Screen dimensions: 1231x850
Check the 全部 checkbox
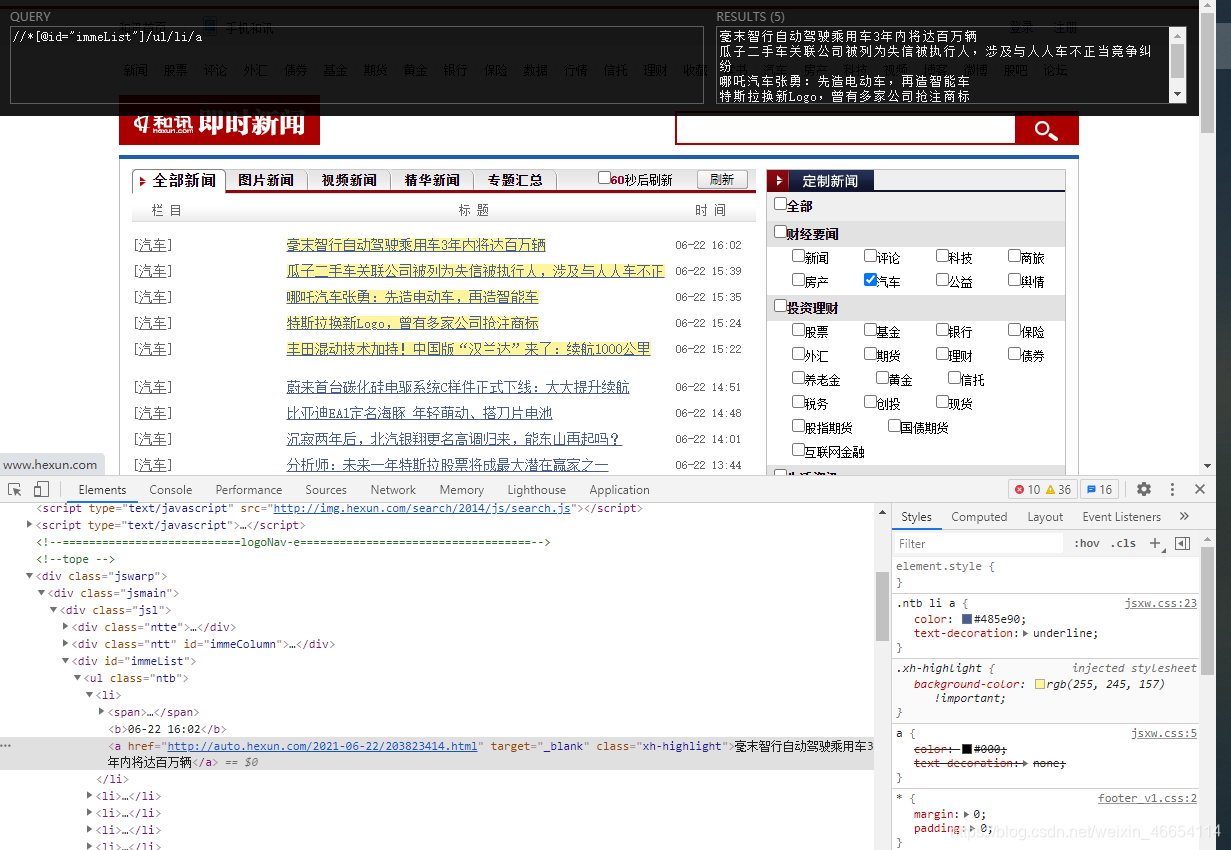coord(781,204)
